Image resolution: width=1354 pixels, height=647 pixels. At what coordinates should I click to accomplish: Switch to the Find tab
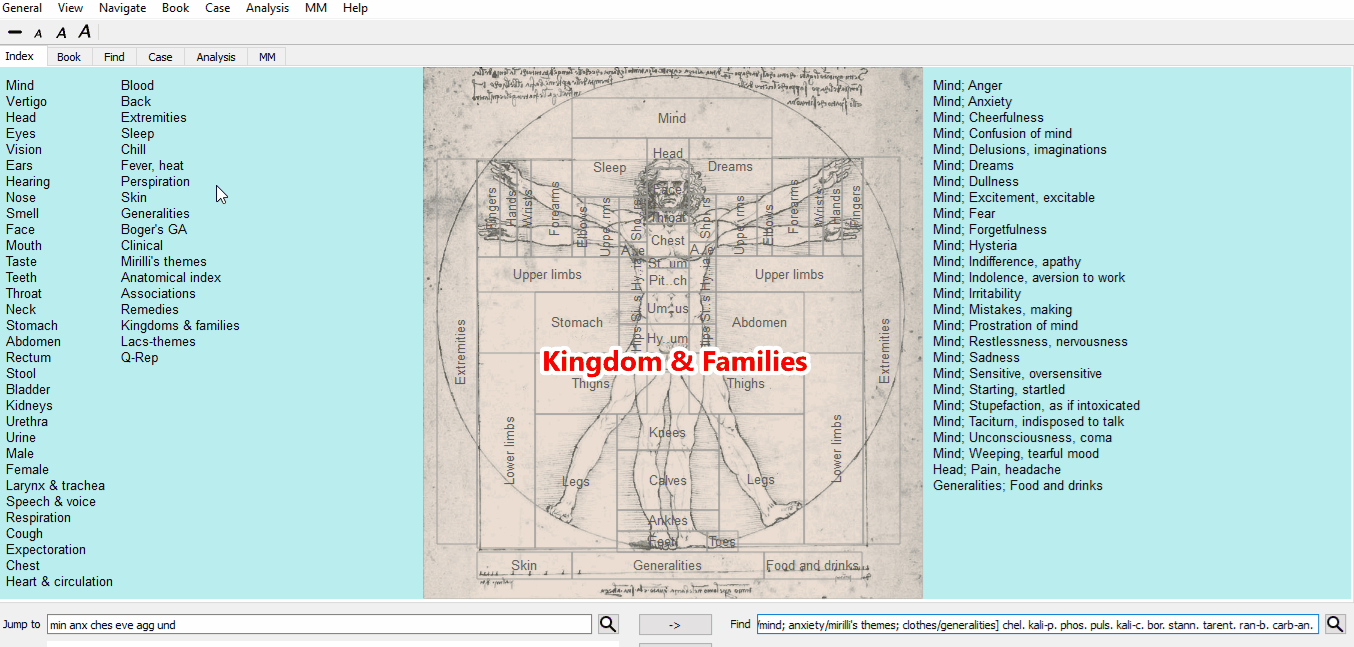click(x=114, y=57)
